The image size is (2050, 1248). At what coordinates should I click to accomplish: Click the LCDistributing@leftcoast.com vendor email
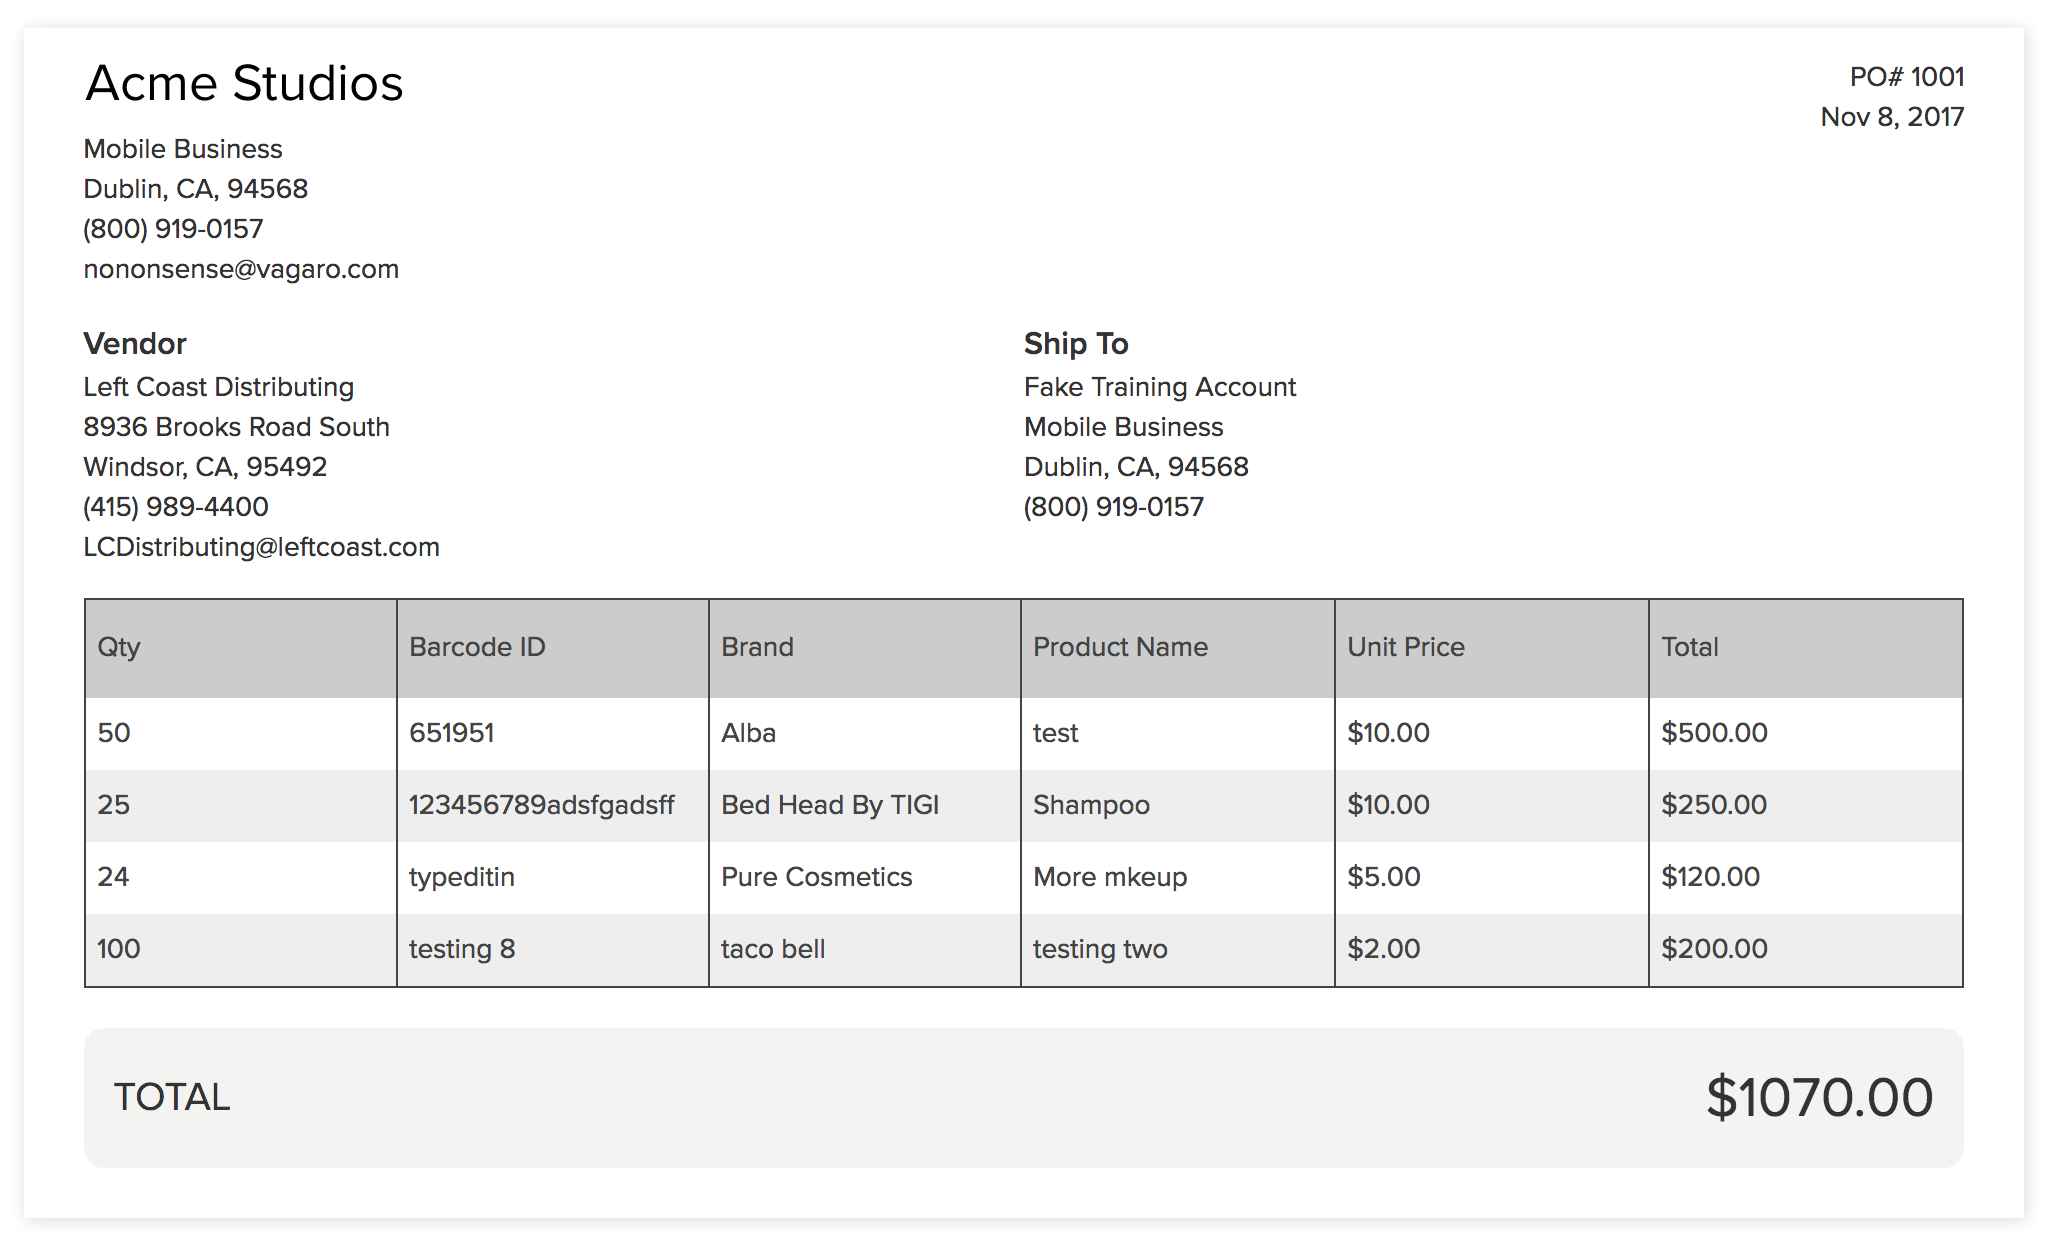pos(261,547)
